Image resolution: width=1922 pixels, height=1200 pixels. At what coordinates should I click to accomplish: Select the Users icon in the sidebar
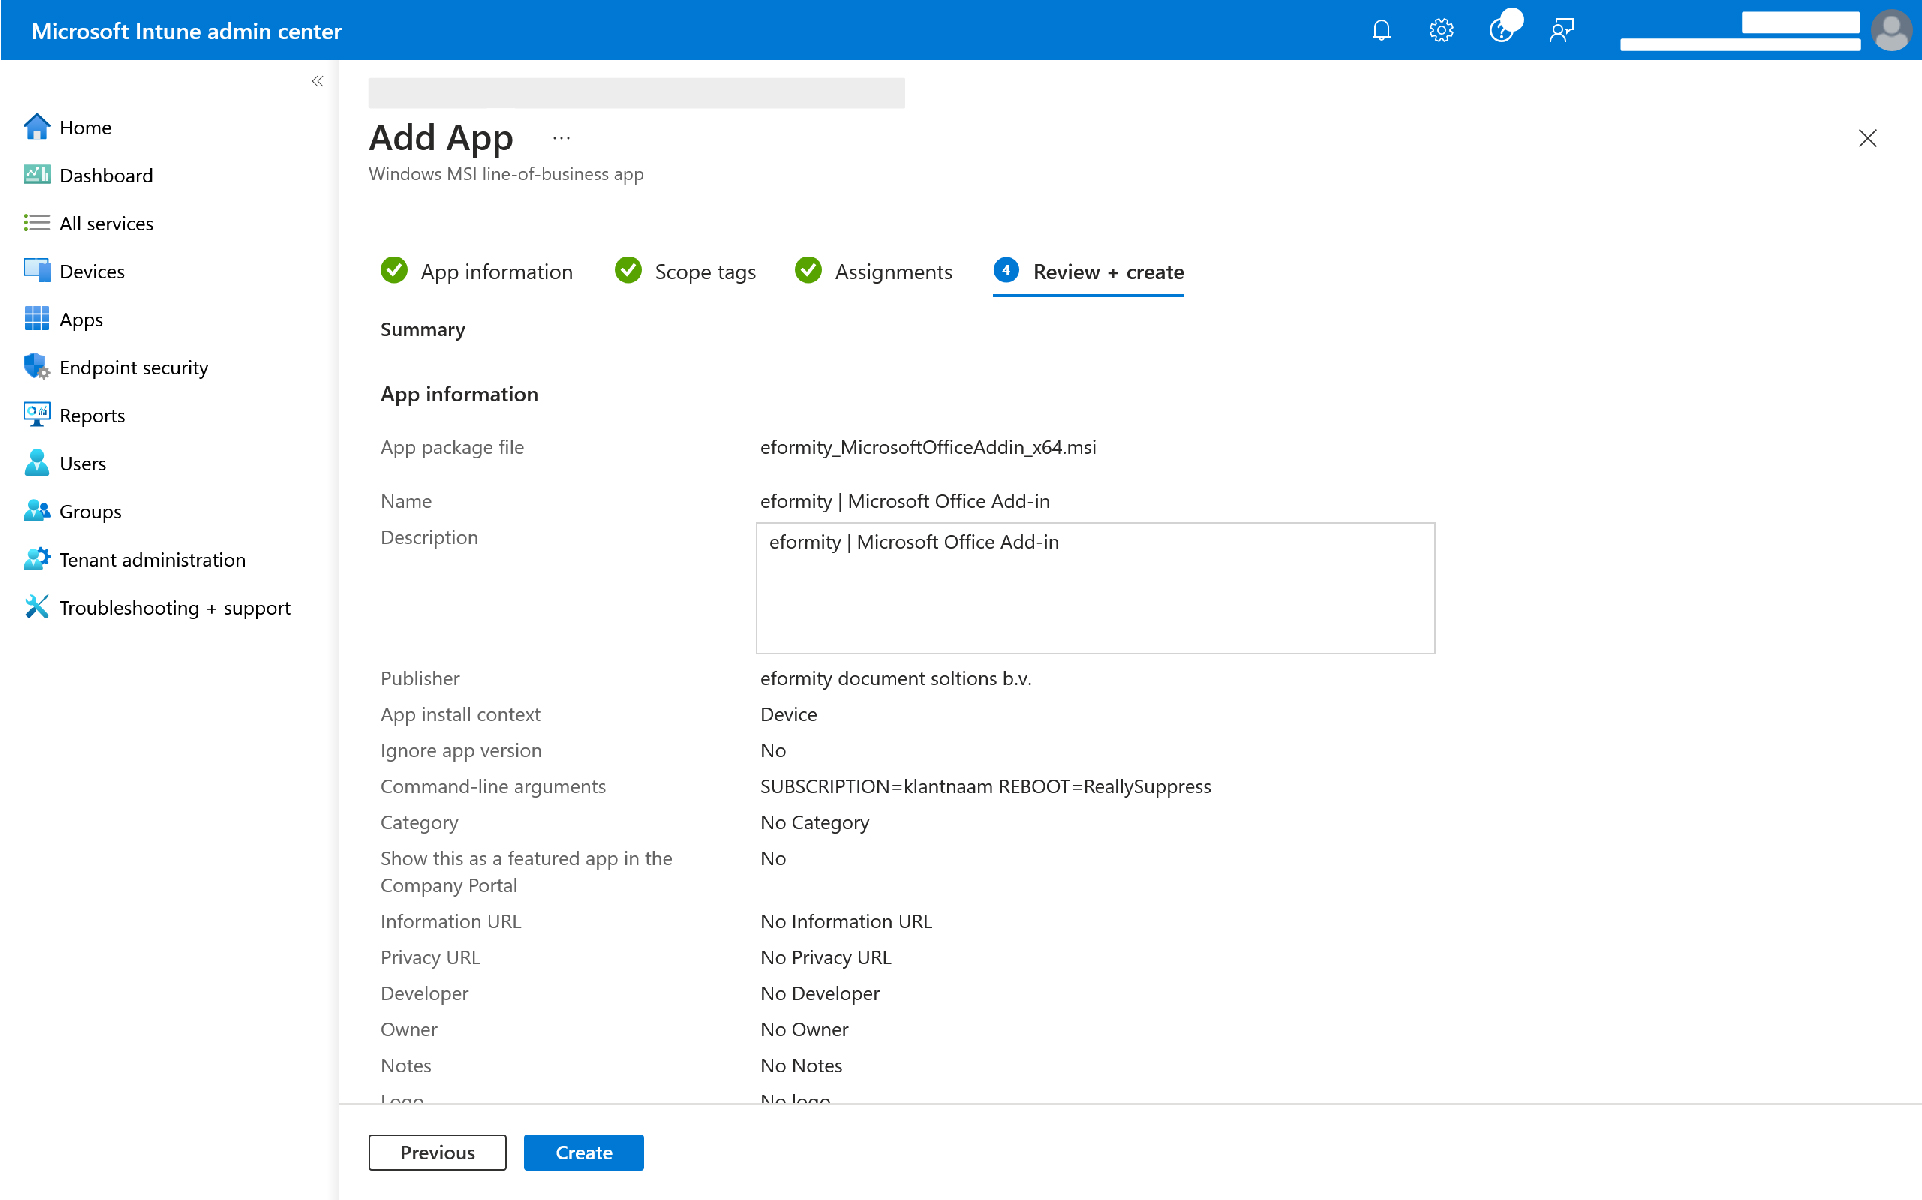coord(36,462)
